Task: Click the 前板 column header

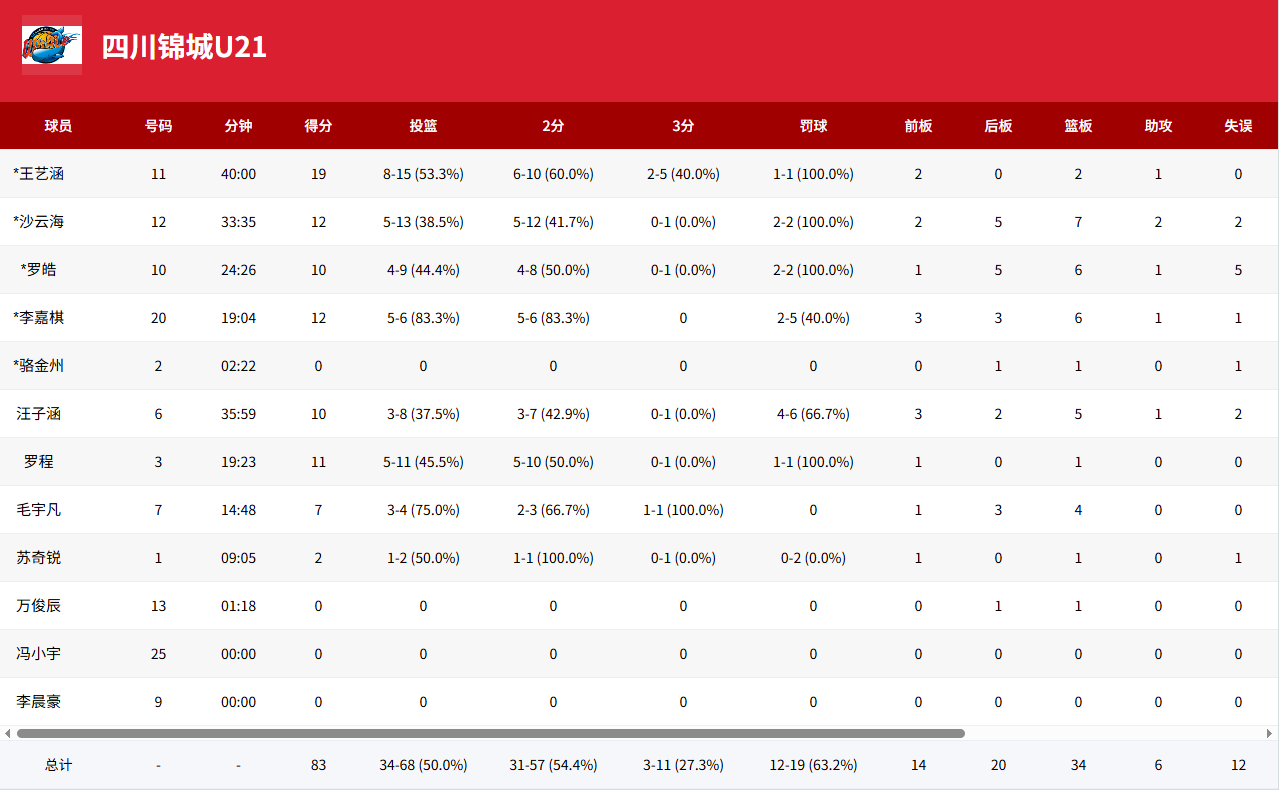Action: point(918,126)
